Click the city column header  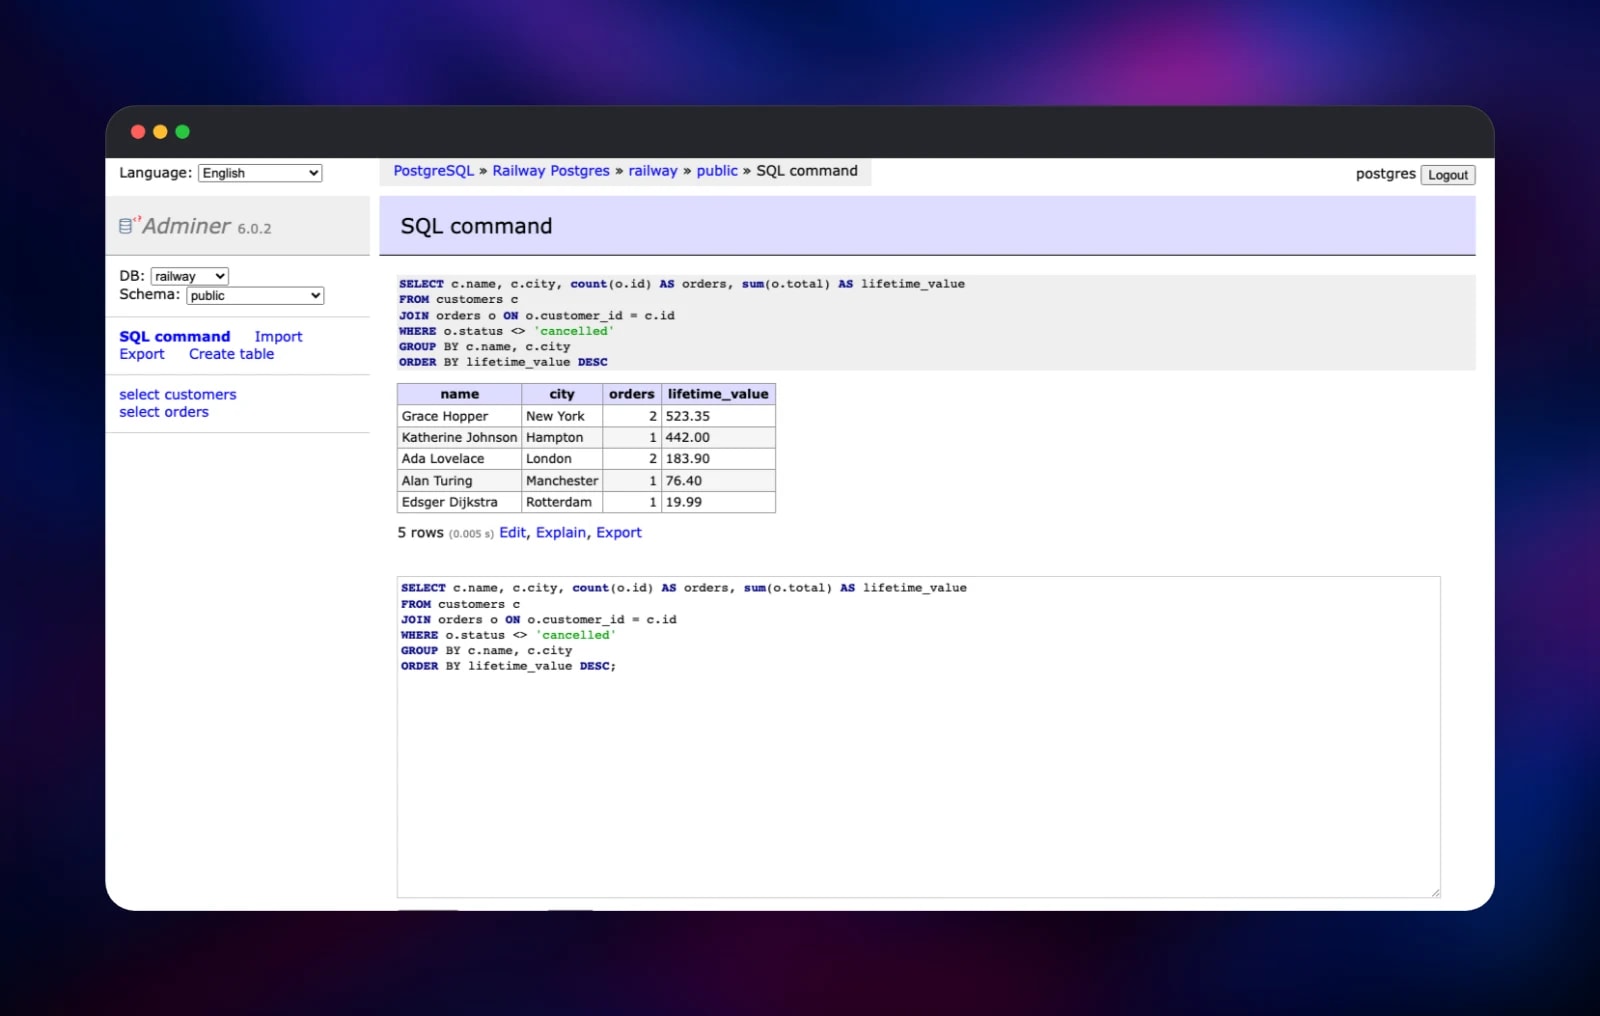point(562,394)
